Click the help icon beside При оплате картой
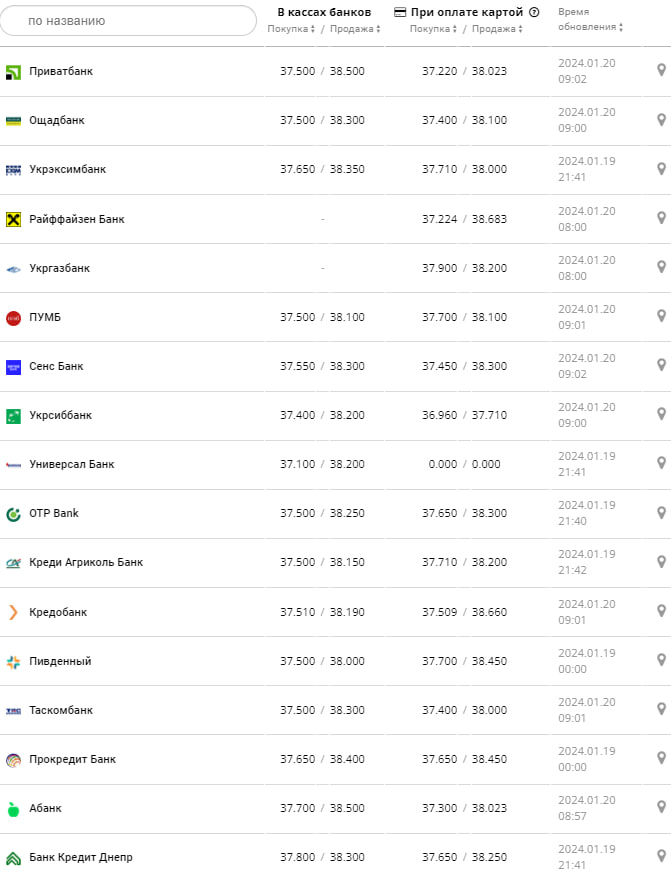Viewport: 671px width, 875px height. 534,12
